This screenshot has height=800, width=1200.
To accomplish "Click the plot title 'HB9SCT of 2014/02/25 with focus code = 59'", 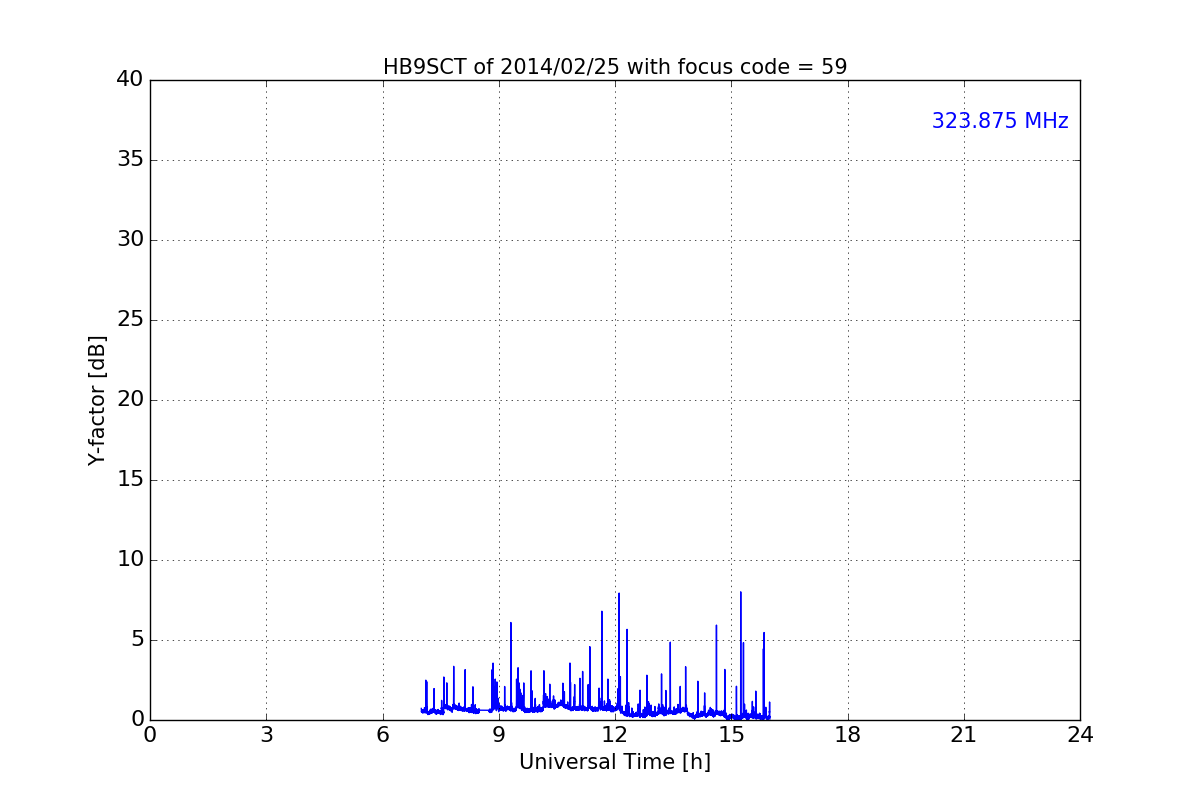I will point(615,67).
